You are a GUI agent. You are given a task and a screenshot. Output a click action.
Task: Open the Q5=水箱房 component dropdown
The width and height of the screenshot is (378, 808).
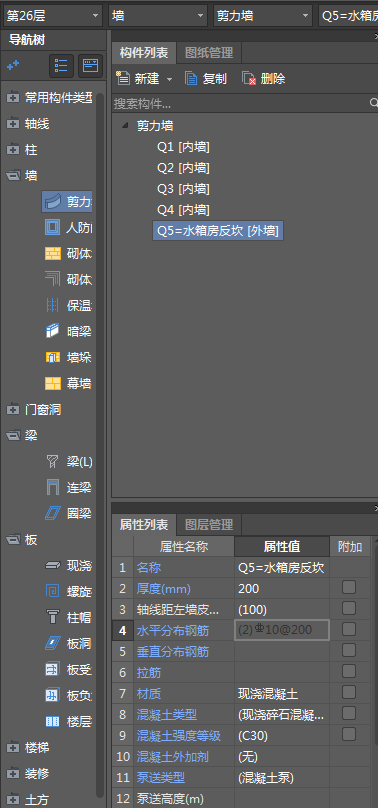(348, 15)
